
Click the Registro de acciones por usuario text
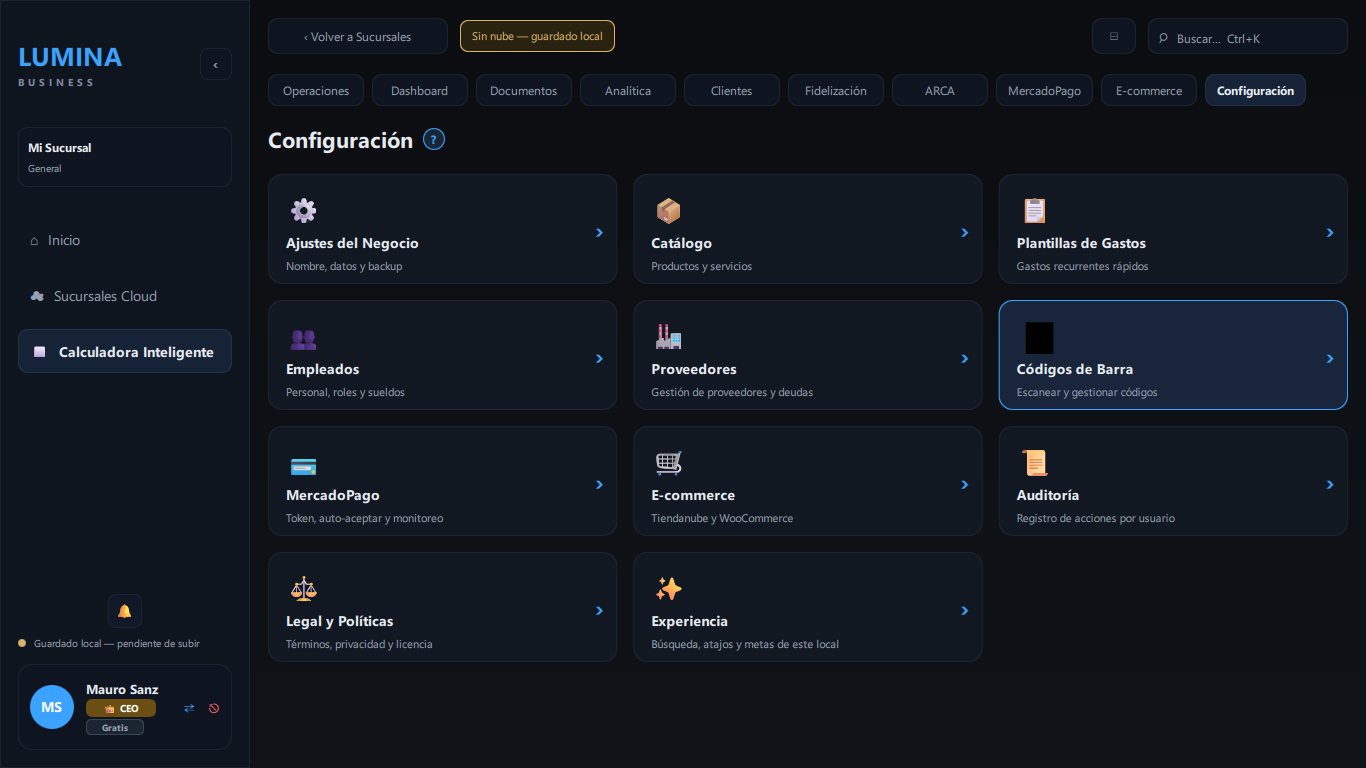(1096, 518)
